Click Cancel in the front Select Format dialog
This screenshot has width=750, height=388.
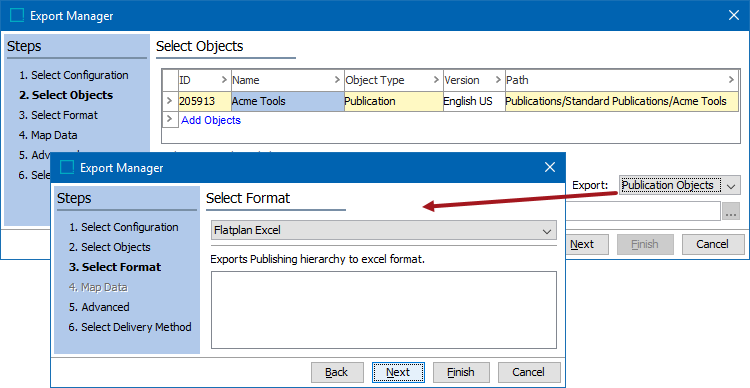[x=529, y=372]
